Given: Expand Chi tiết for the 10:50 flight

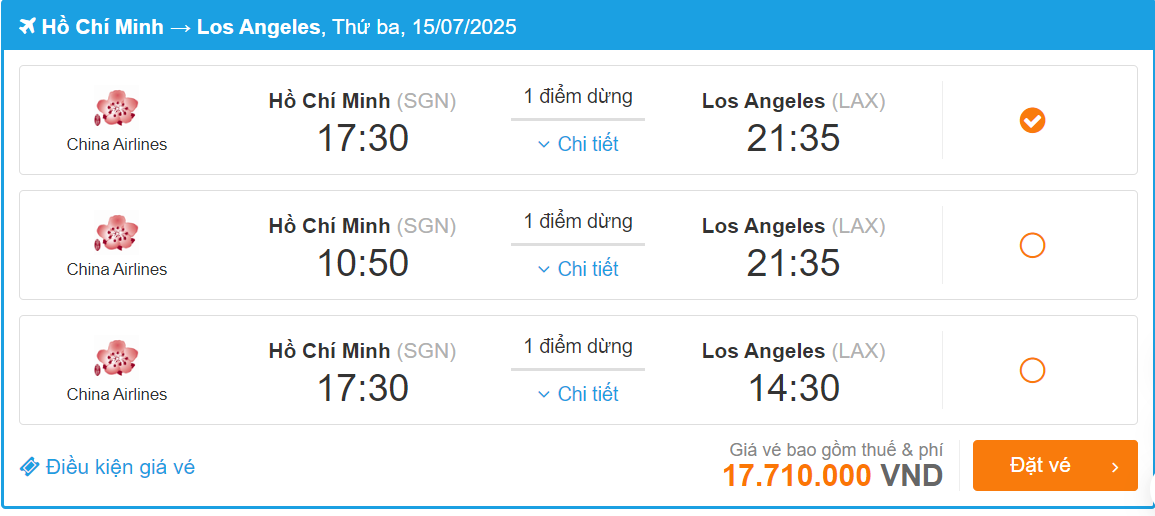Looking at the screenshot, I should (x=587, y=269).
